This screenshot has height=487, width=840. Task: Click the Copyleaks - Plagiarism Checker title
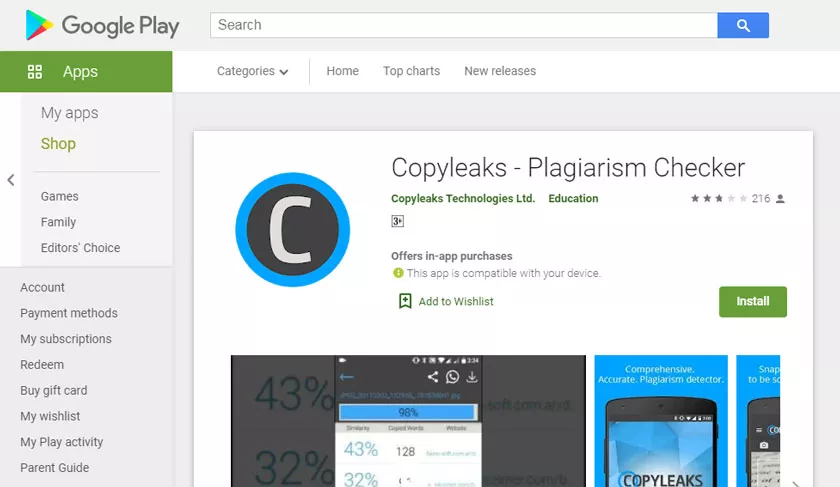click(x=568, y=168)
